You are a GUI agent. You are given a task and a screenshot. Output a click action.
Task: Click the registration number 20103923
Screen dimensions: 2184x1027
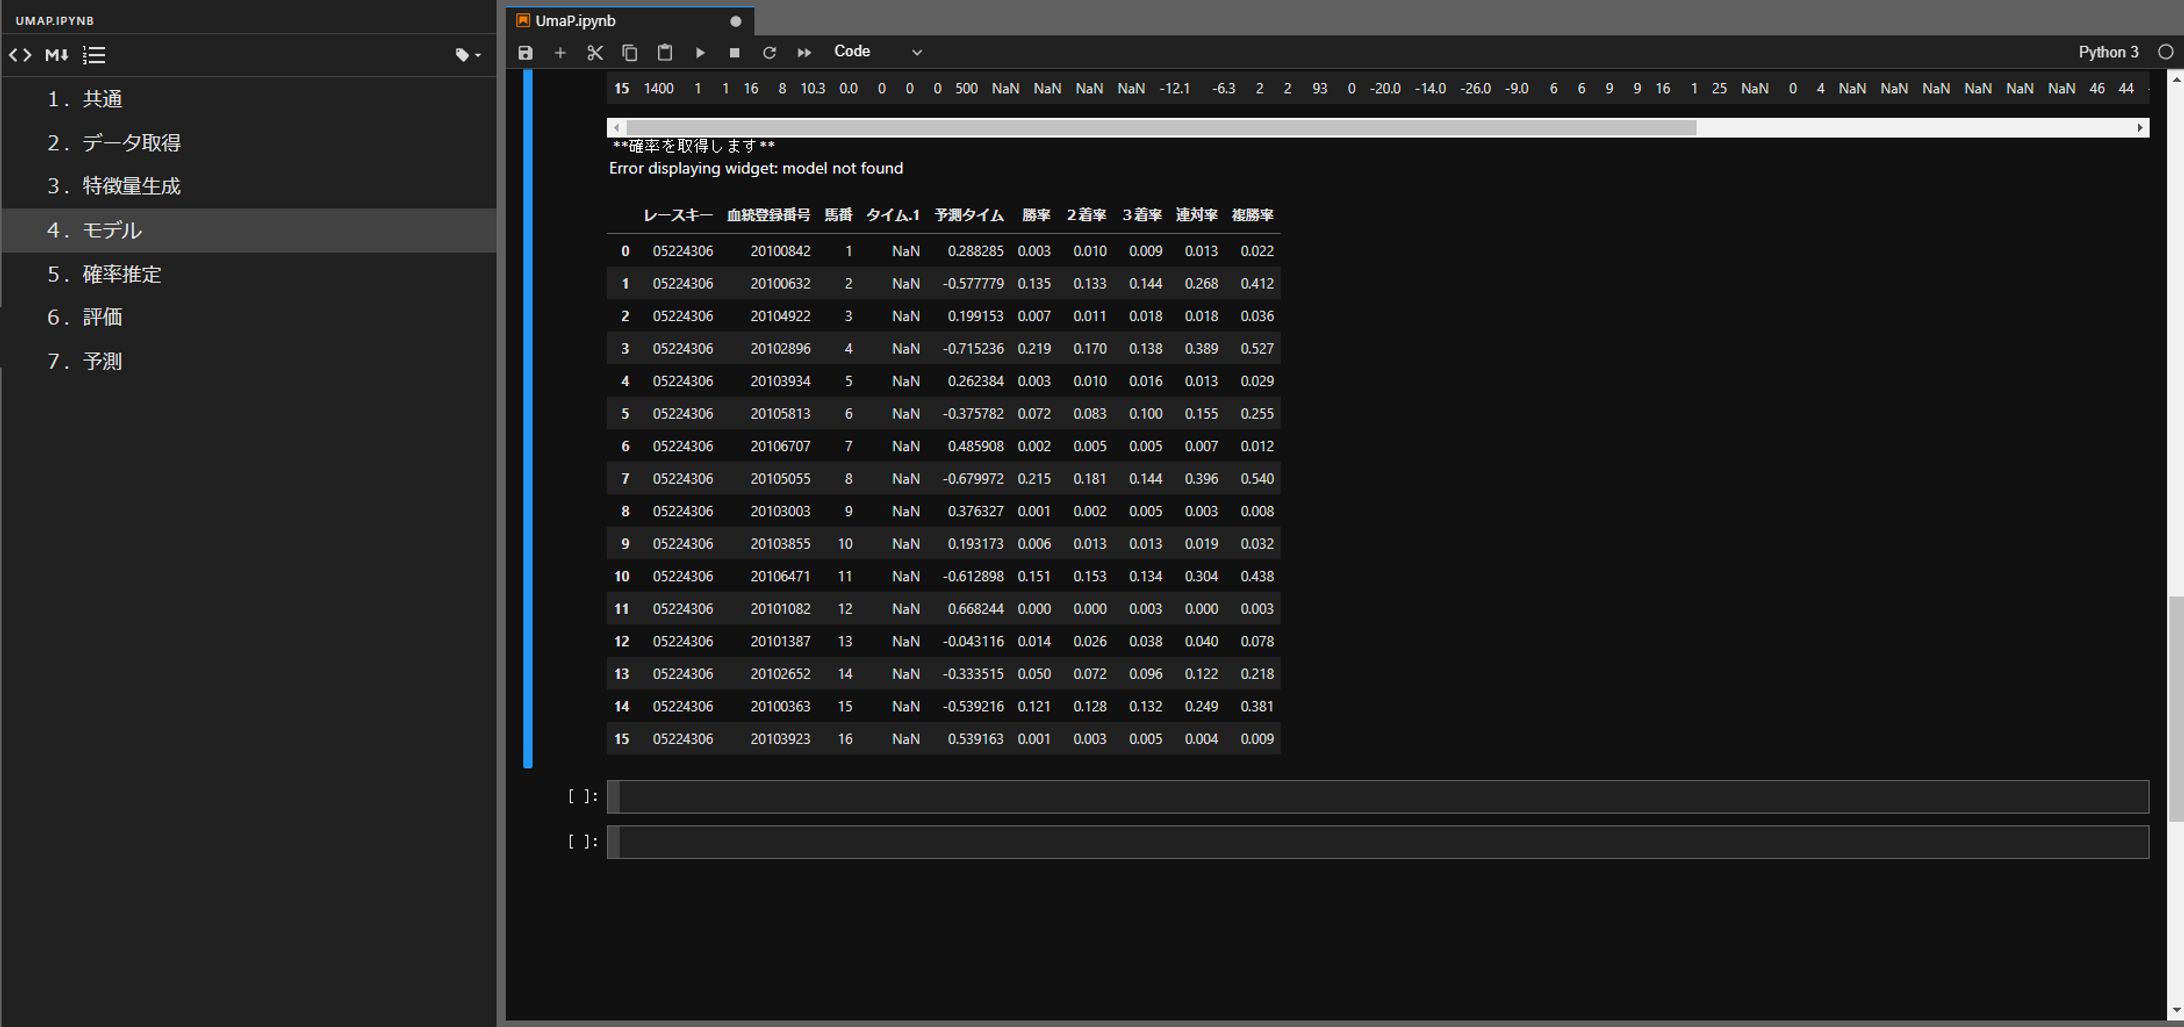[x=780, y=739]
